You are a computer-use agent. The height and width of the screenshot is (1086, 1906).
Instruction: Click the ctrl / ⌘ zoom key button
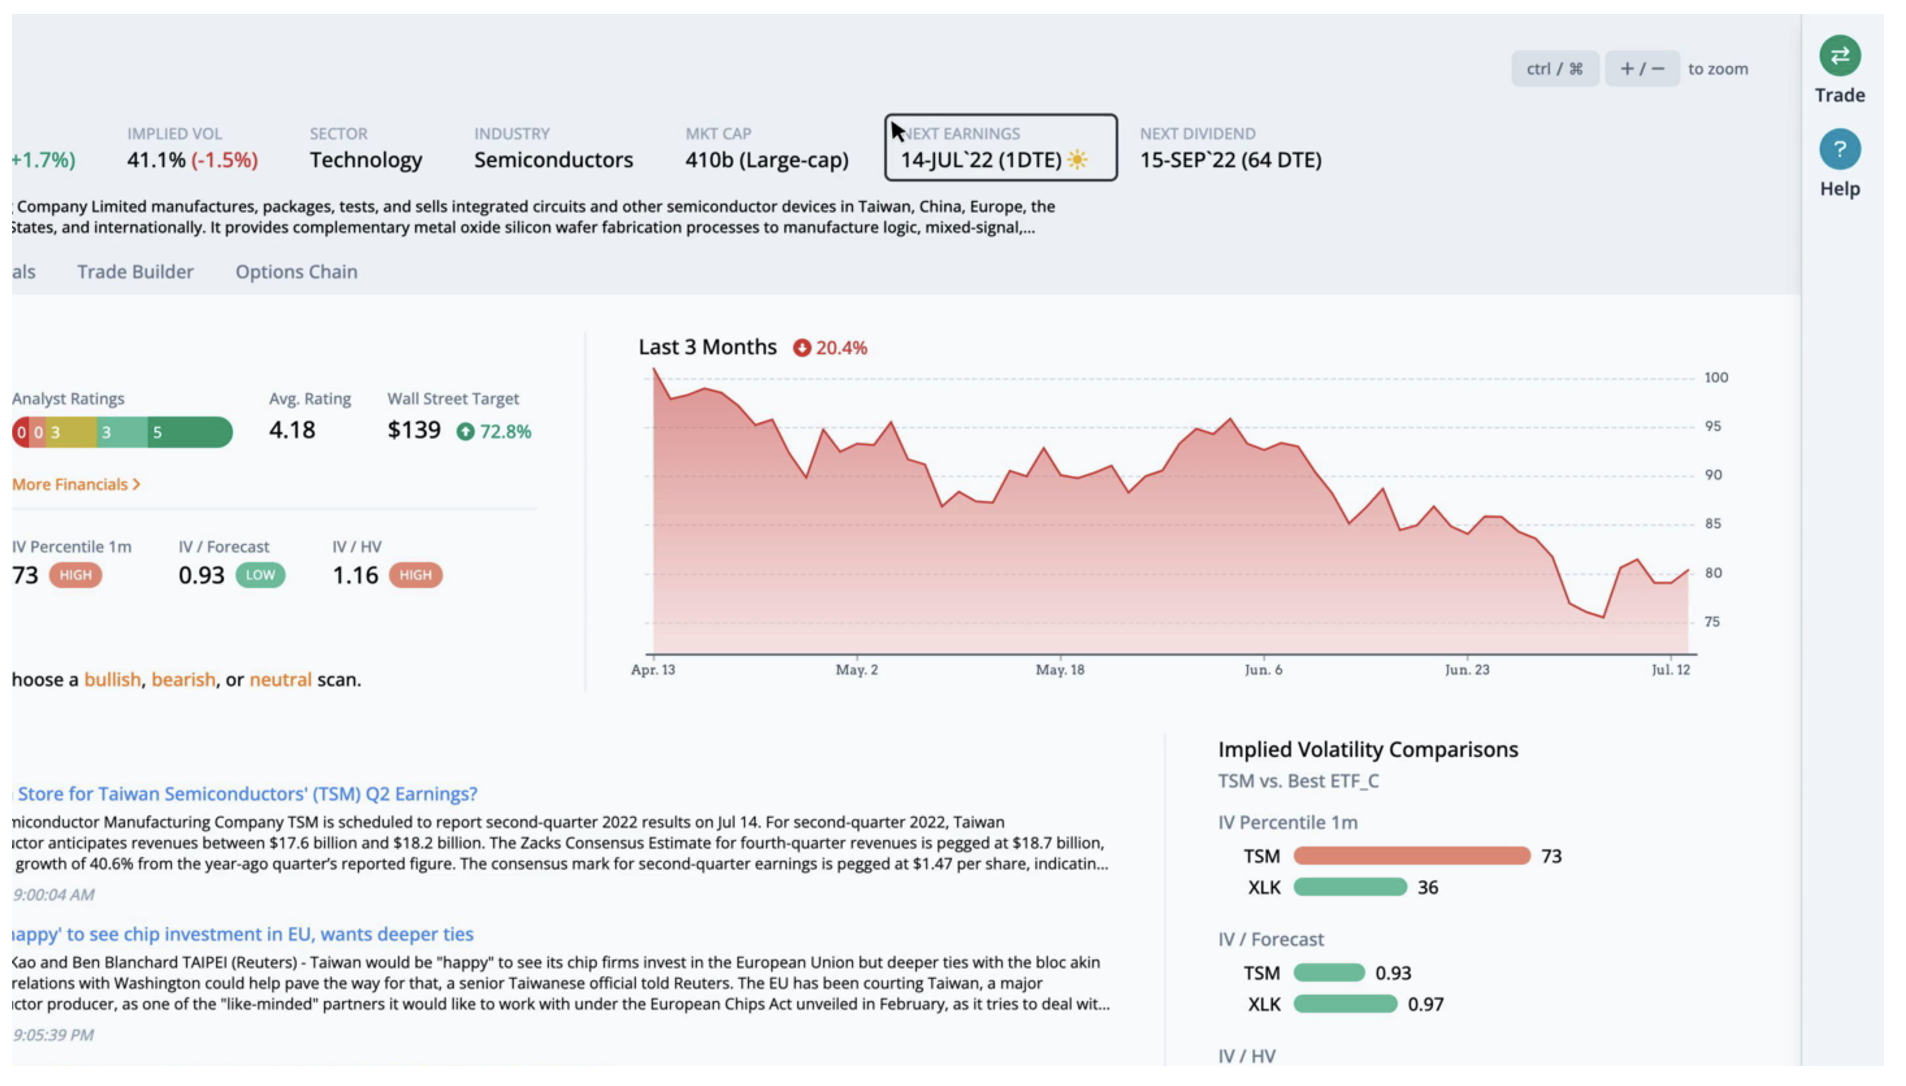(x=1554, y=69)
